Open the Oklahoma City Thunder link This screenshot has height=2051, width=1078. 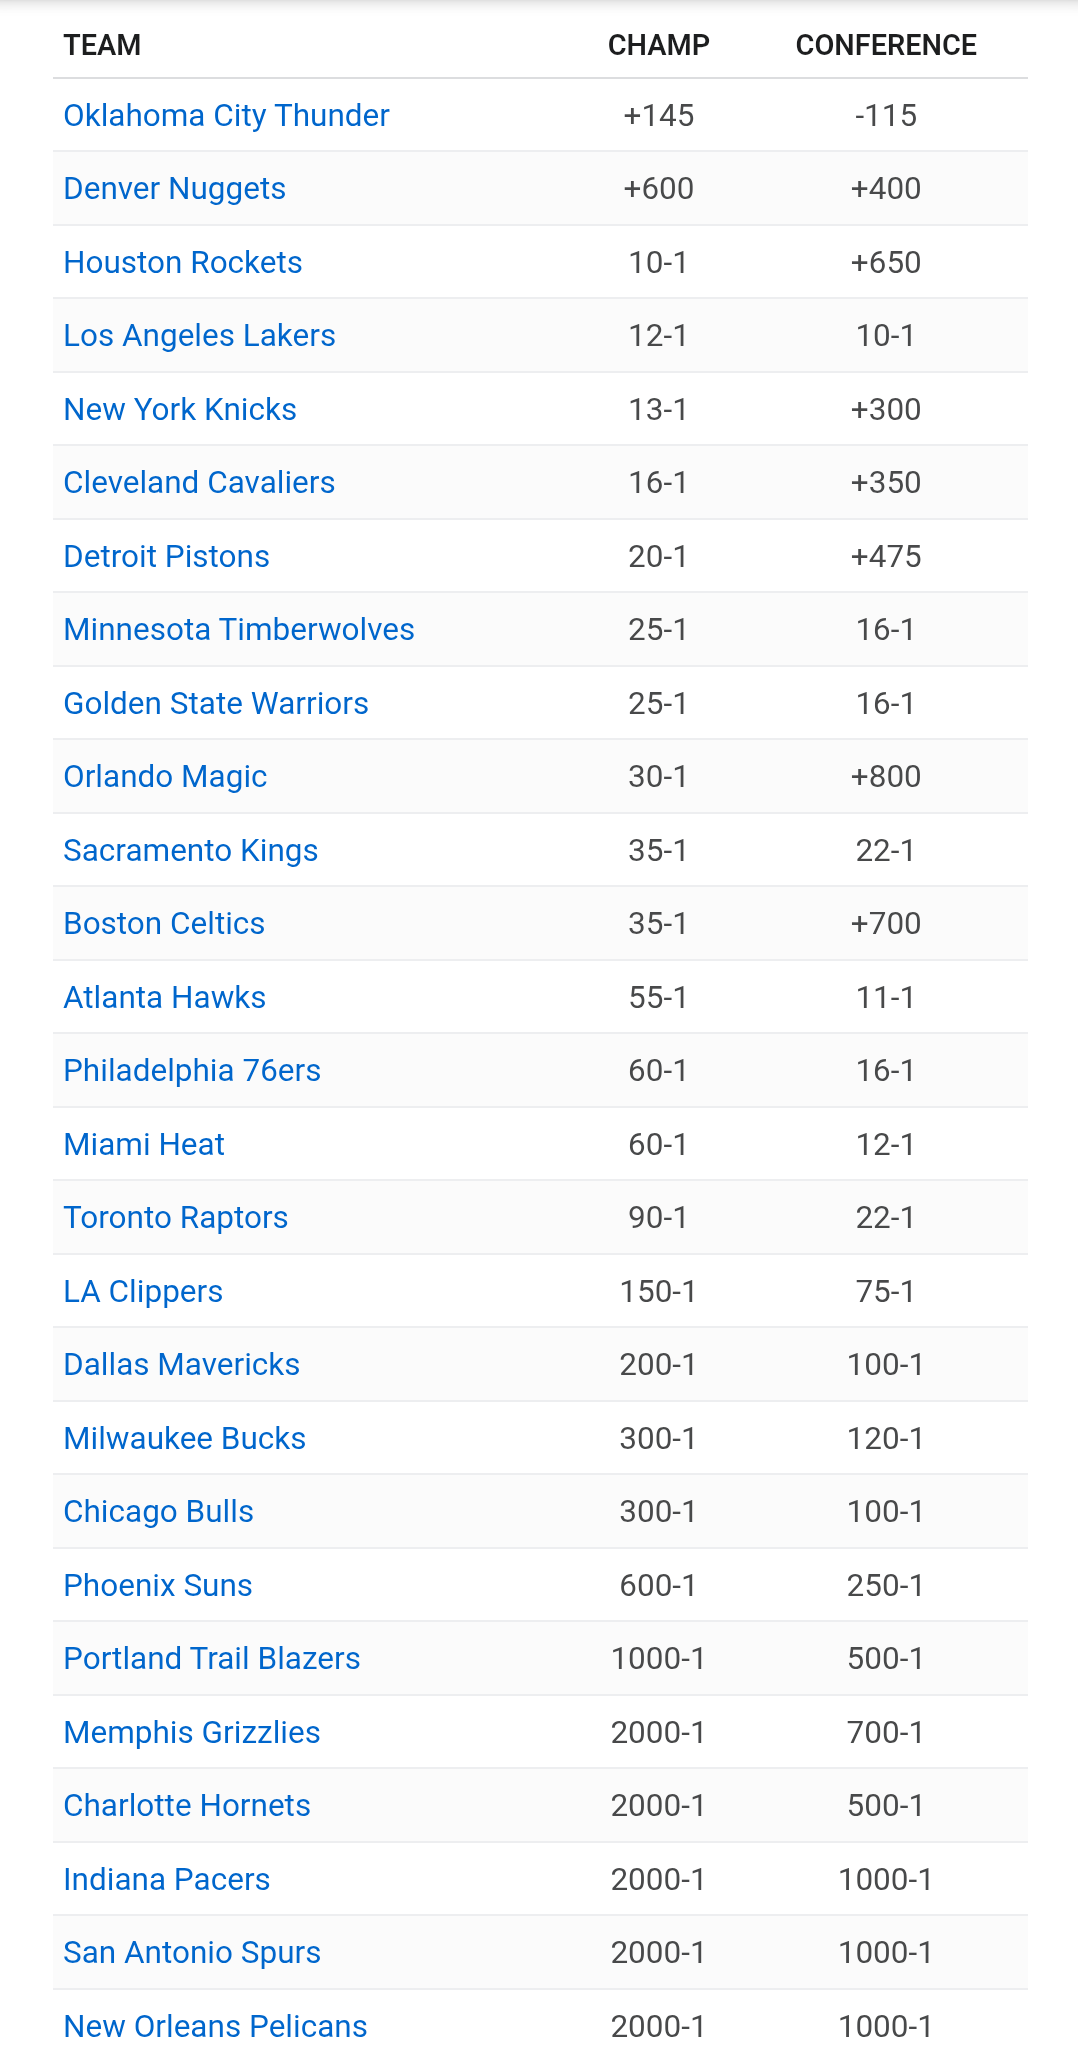point(226,115)
